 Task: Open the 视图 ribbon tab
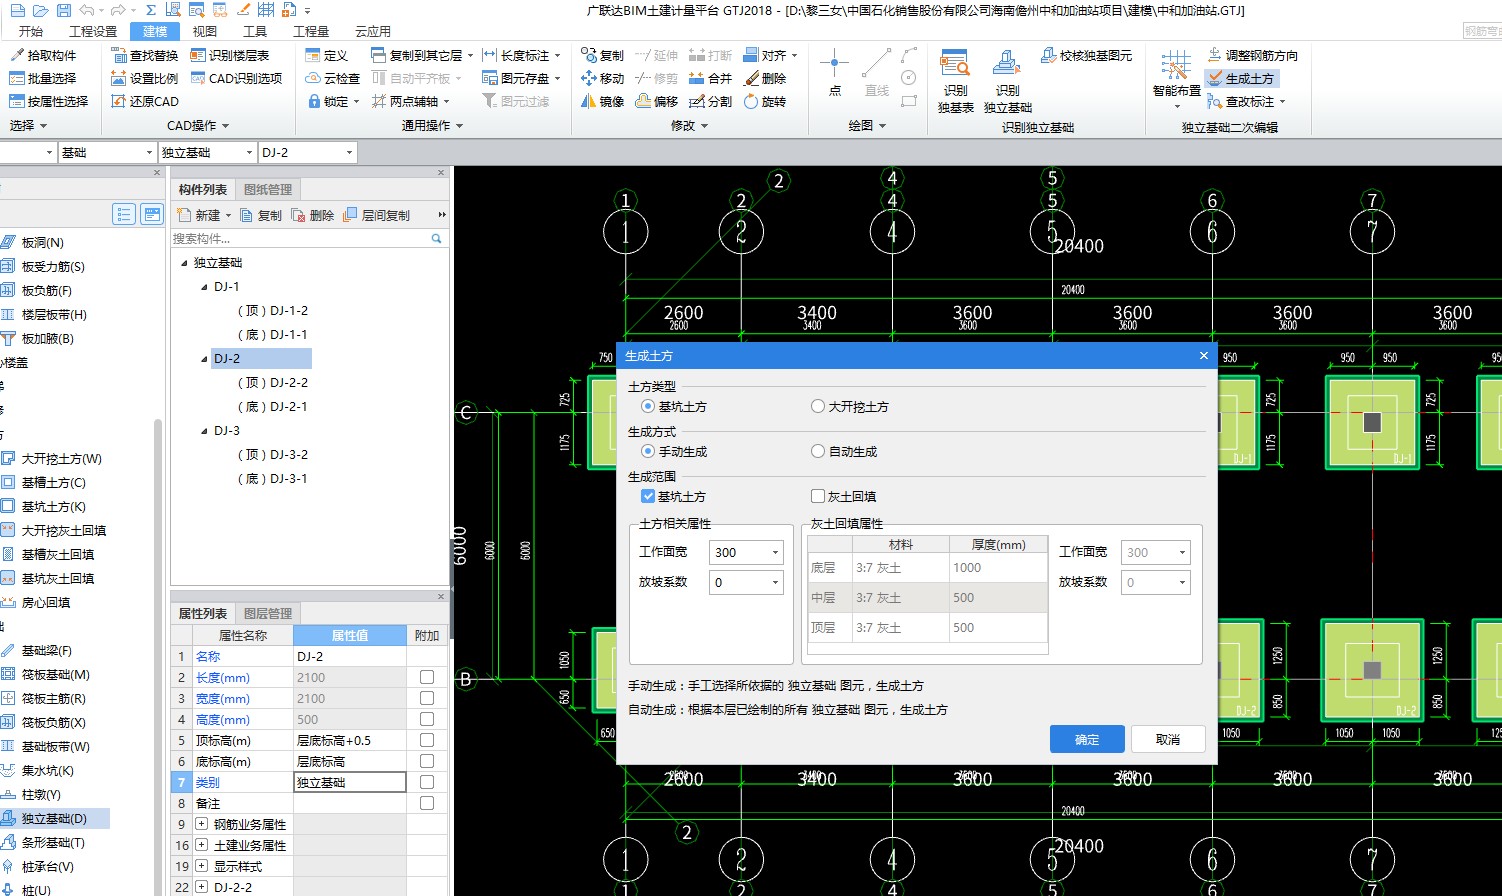pyautogui.click(x=205, y=31)
